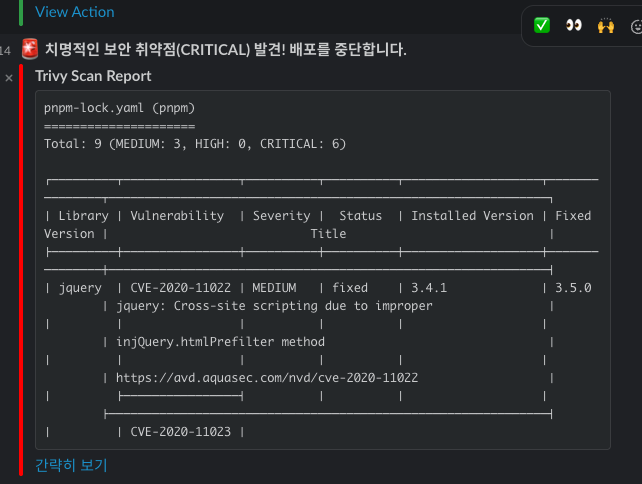Click the Severity column header
The image size is (642, 484).
[281, 216]
